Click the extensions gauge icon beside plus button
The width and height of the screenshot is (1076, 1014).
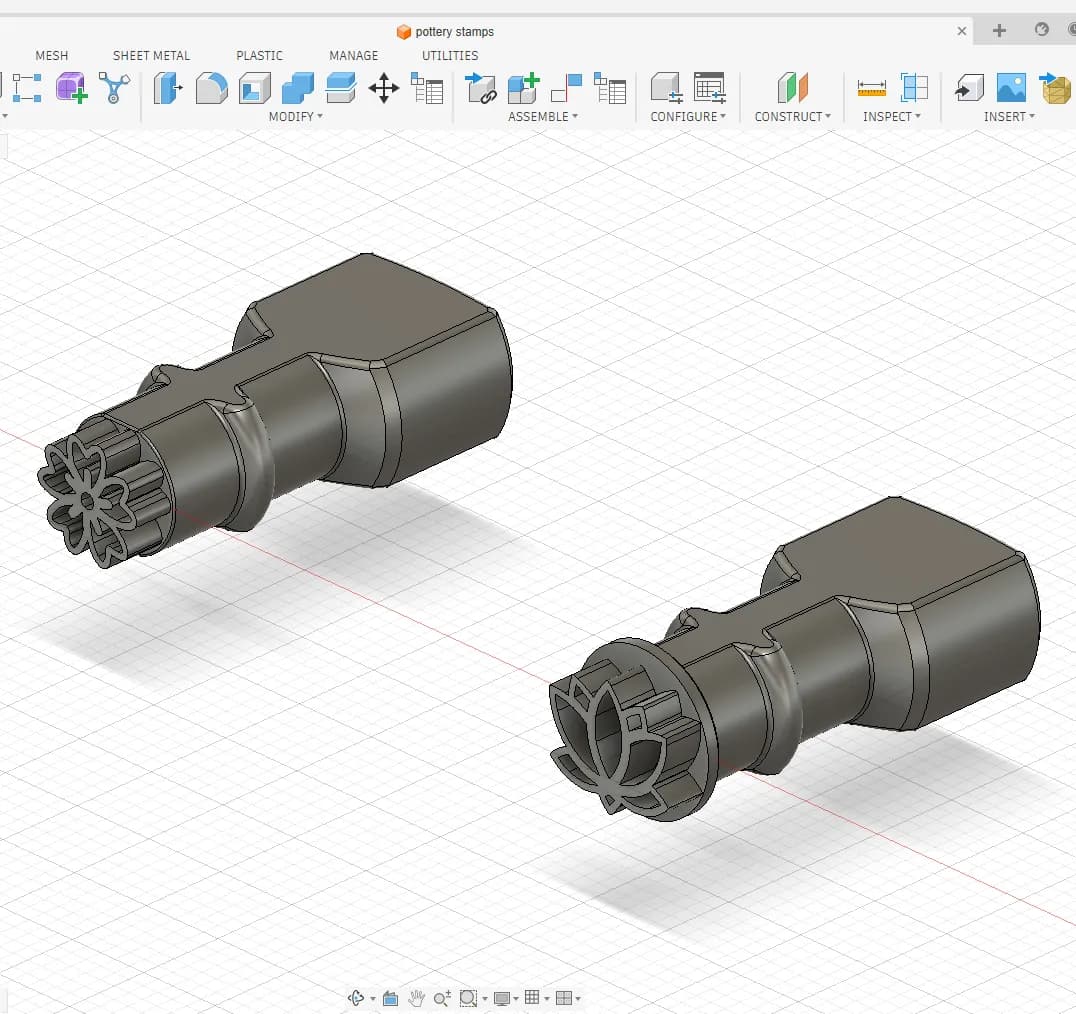pos(1042,30)
